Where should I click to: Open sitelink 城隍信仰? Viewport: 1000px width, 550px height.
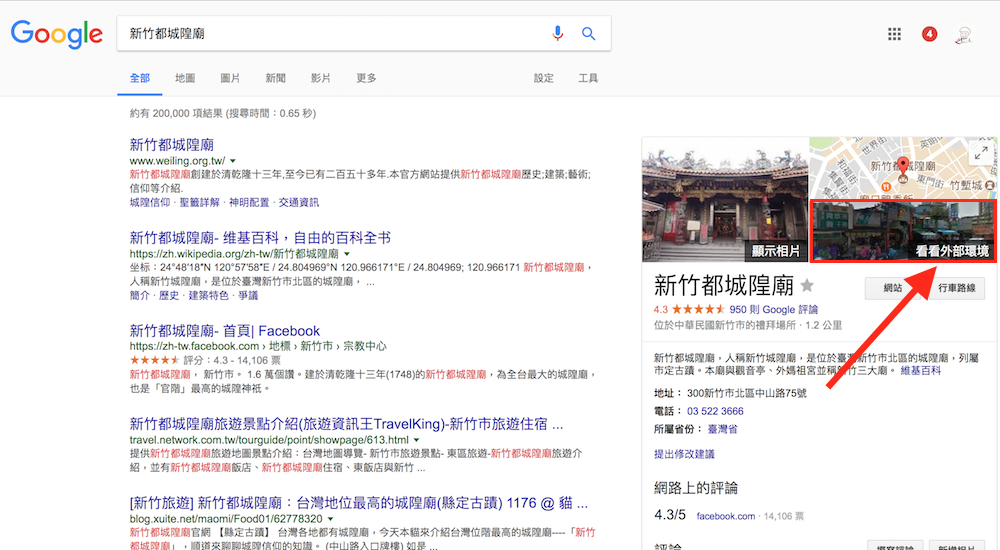tap(150, 202)
